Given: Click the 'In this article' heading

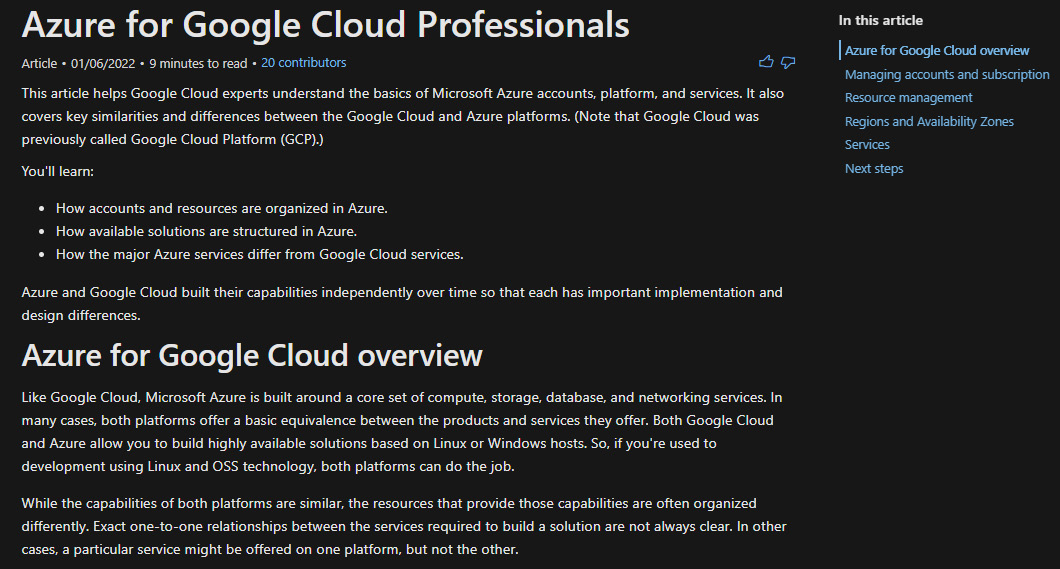Looking at the screenshot, I should pyautogui.click(x=880, y=20).
